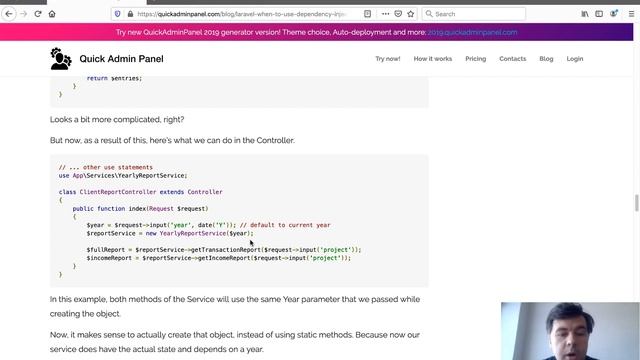
Task: Click the webcam video overlay thumbnail
Action: (x=570, y=331)
